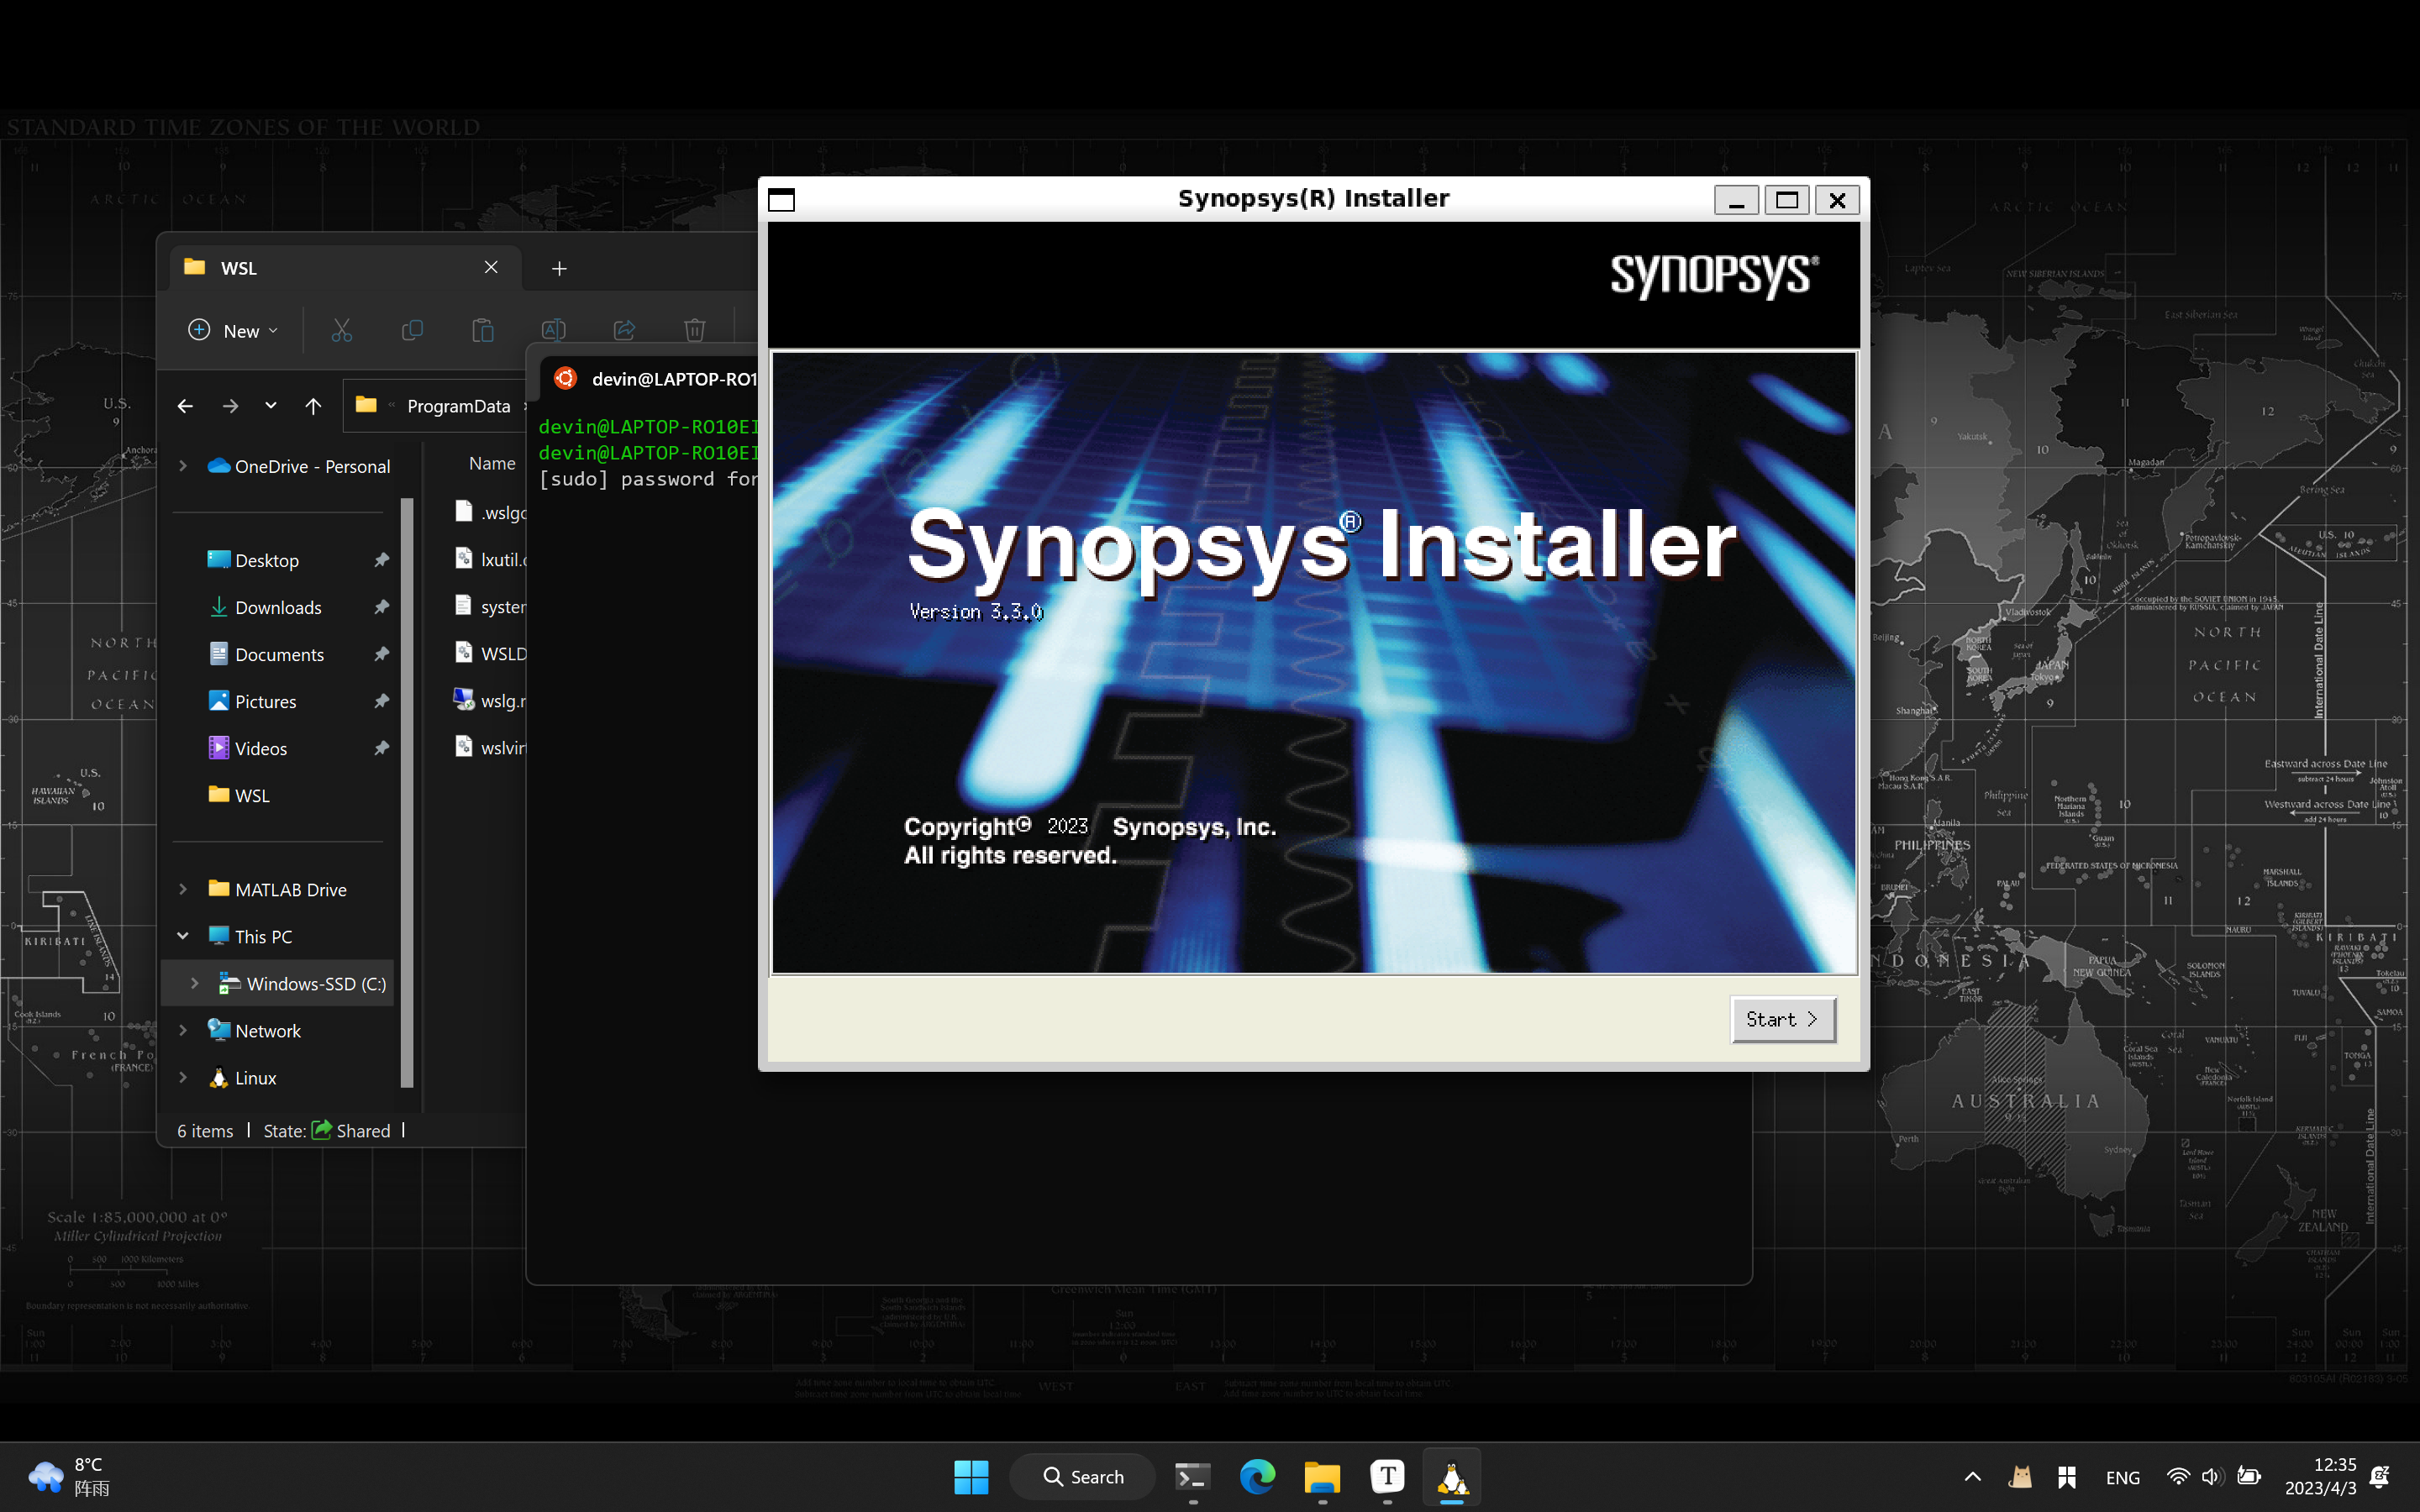The image size is (2420, 1512).
Task: Expand OneDrive - Personal tree node
Action: coord(183,466)
